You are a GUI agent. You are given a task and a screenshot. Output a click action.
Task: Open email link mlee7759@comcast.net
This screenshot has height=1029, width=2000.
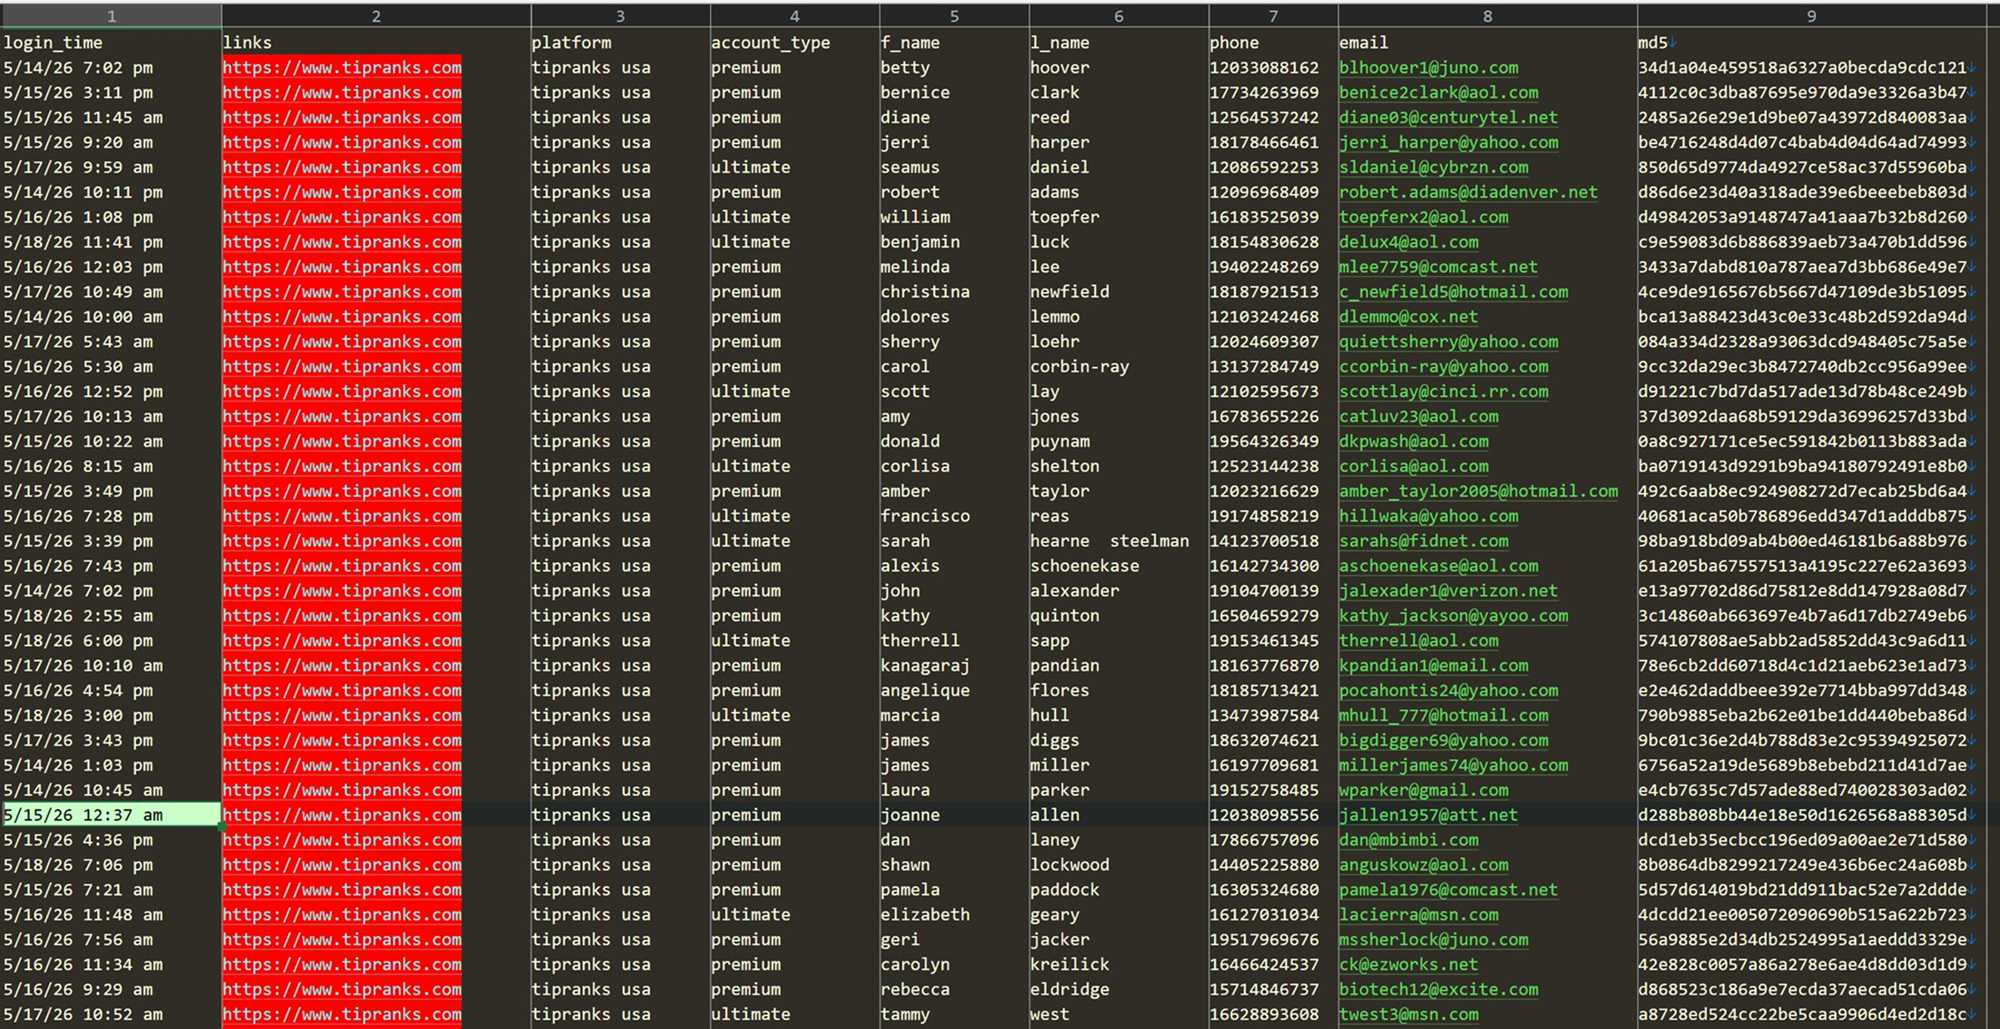[1438, 267]
